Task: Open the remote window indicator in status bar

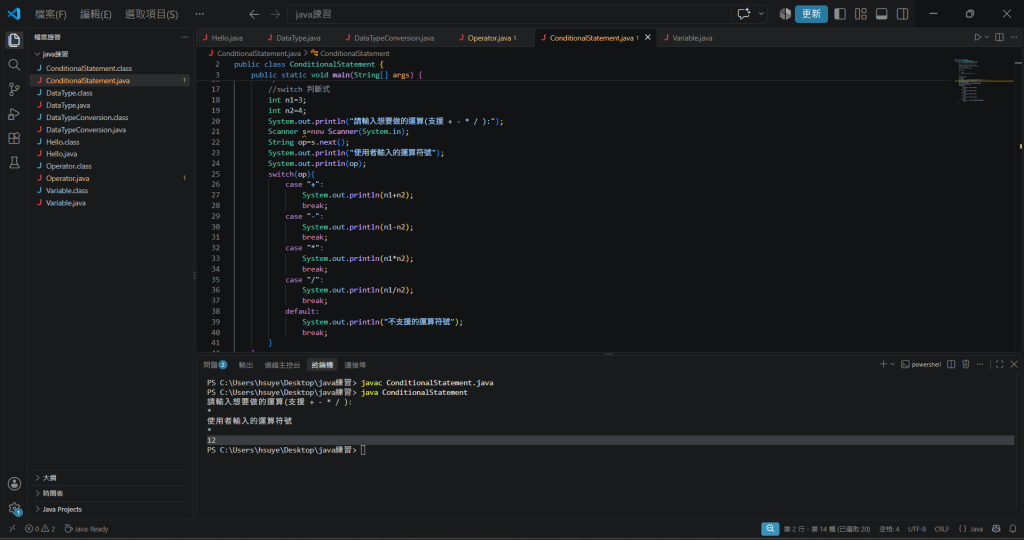Action: [12, 529]
